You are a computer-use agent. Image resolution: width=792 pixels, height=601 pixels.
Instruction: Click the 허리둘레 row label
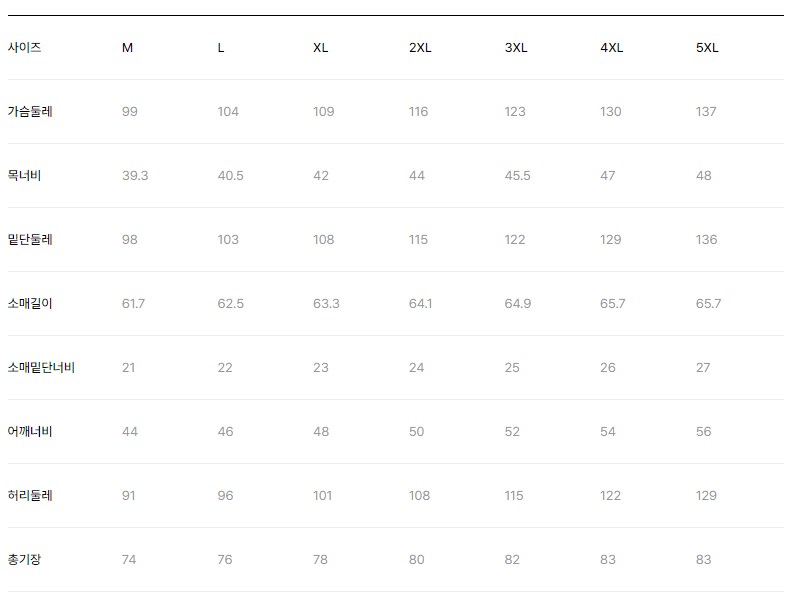30,495
